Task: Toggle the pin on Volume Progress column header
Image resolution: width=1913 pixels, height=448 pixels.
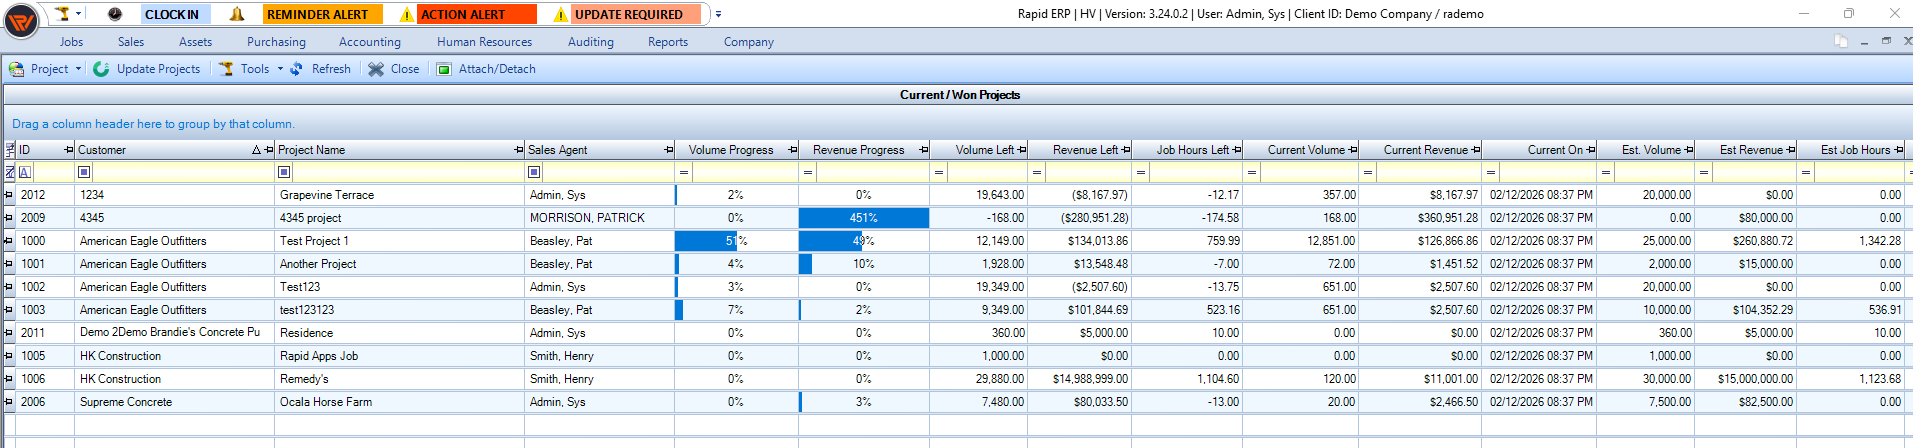Action: pyautogui.click(x=793, y=150)
